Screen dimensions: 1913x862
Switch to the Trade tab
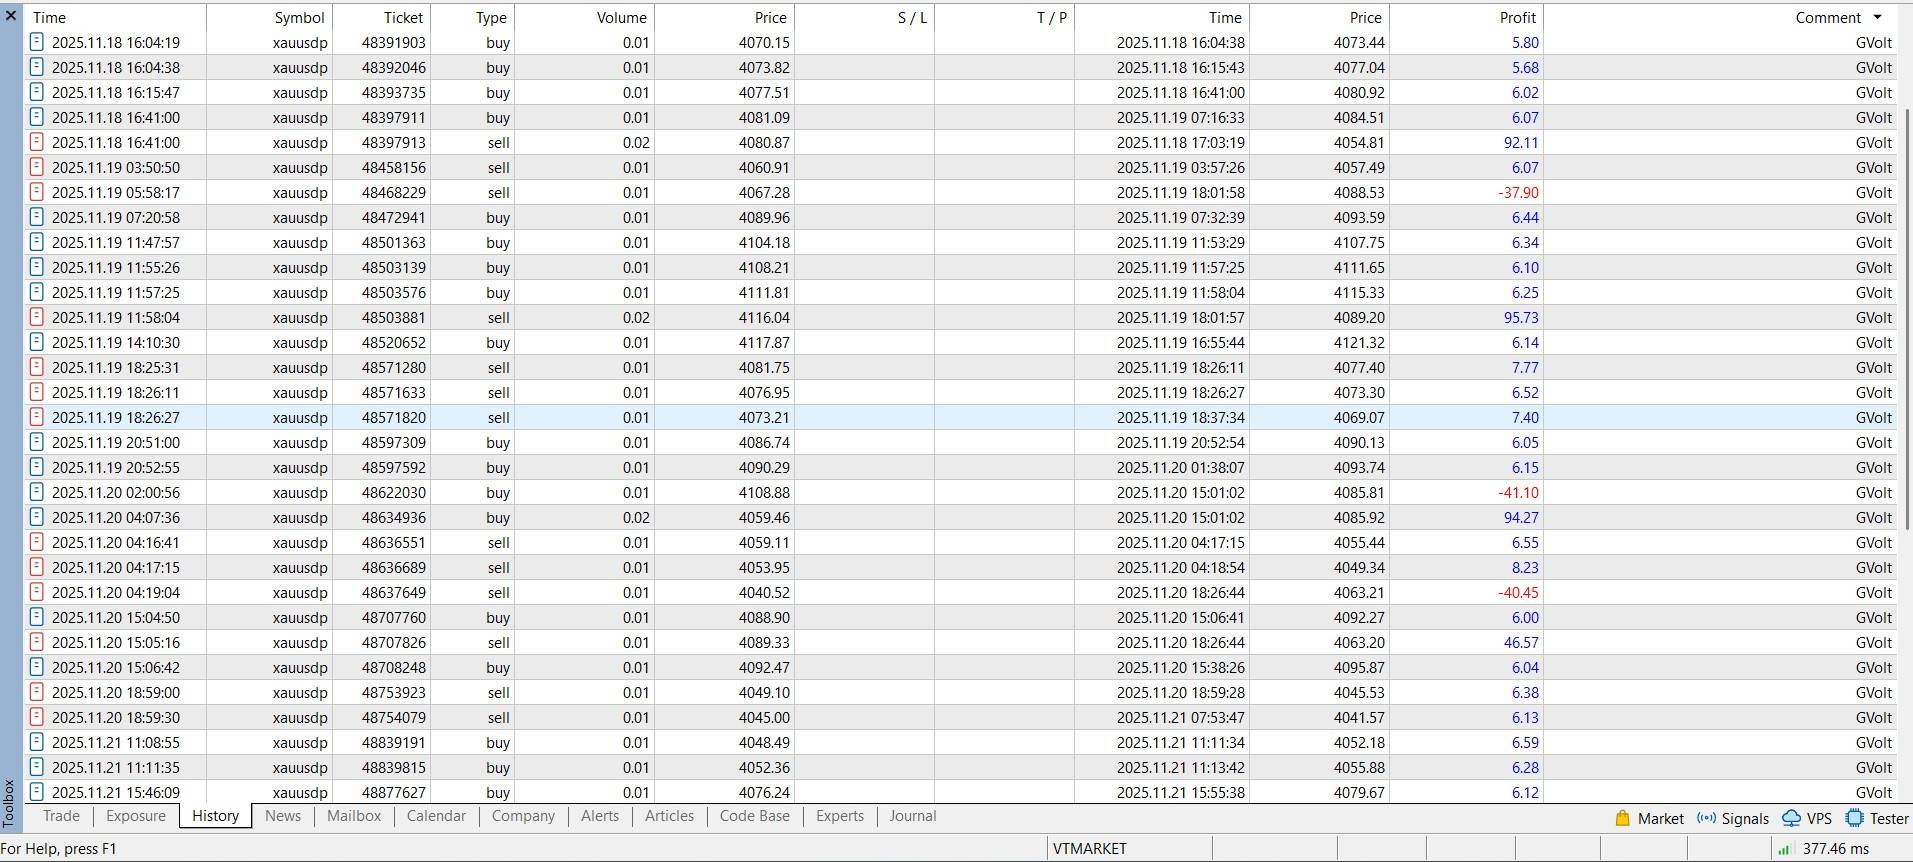click(x=61, y=816)
